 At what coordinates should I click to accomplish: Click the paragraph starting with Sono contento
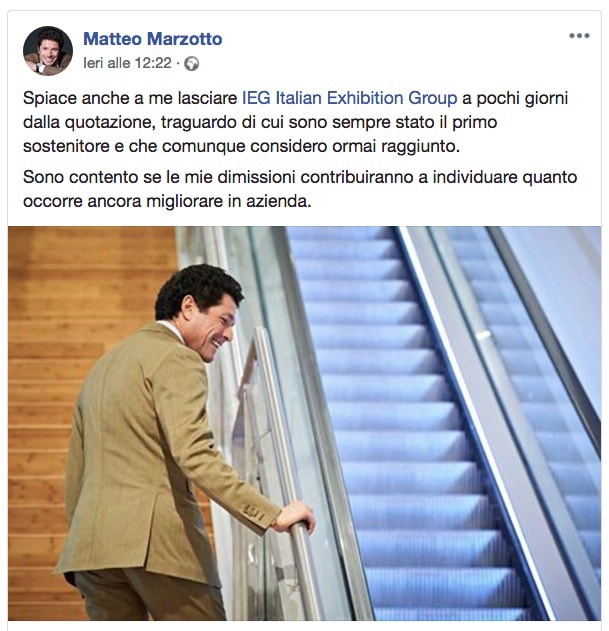(x=300, y=189)
